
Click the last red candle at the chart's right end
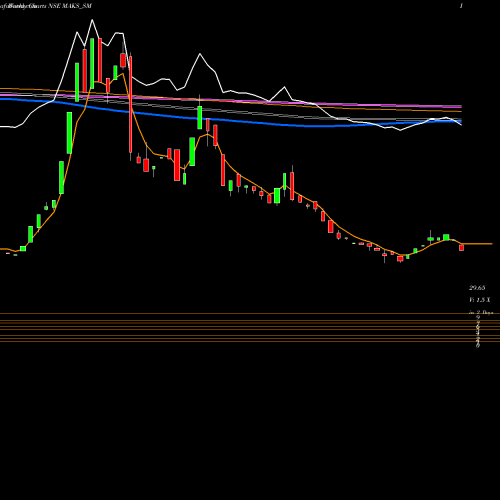point(461,248)
